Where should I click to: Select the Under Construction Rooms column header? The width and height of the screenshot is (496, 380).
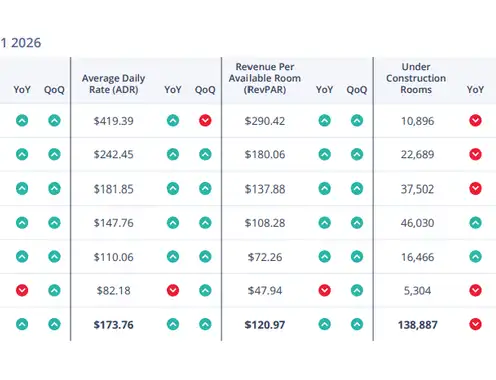coord(416,78)
